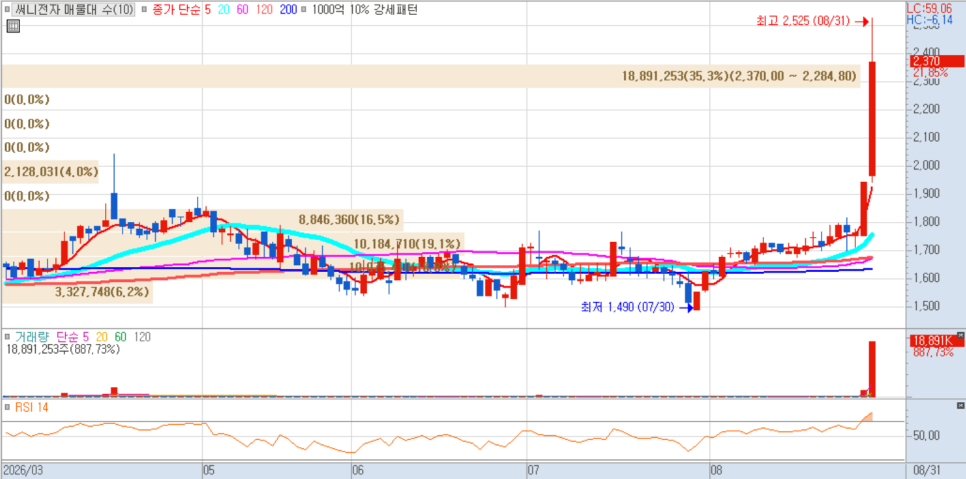Select the 거래량 indicator label
966x479 pixels.
pyautogui.click(x=33, y=337)
